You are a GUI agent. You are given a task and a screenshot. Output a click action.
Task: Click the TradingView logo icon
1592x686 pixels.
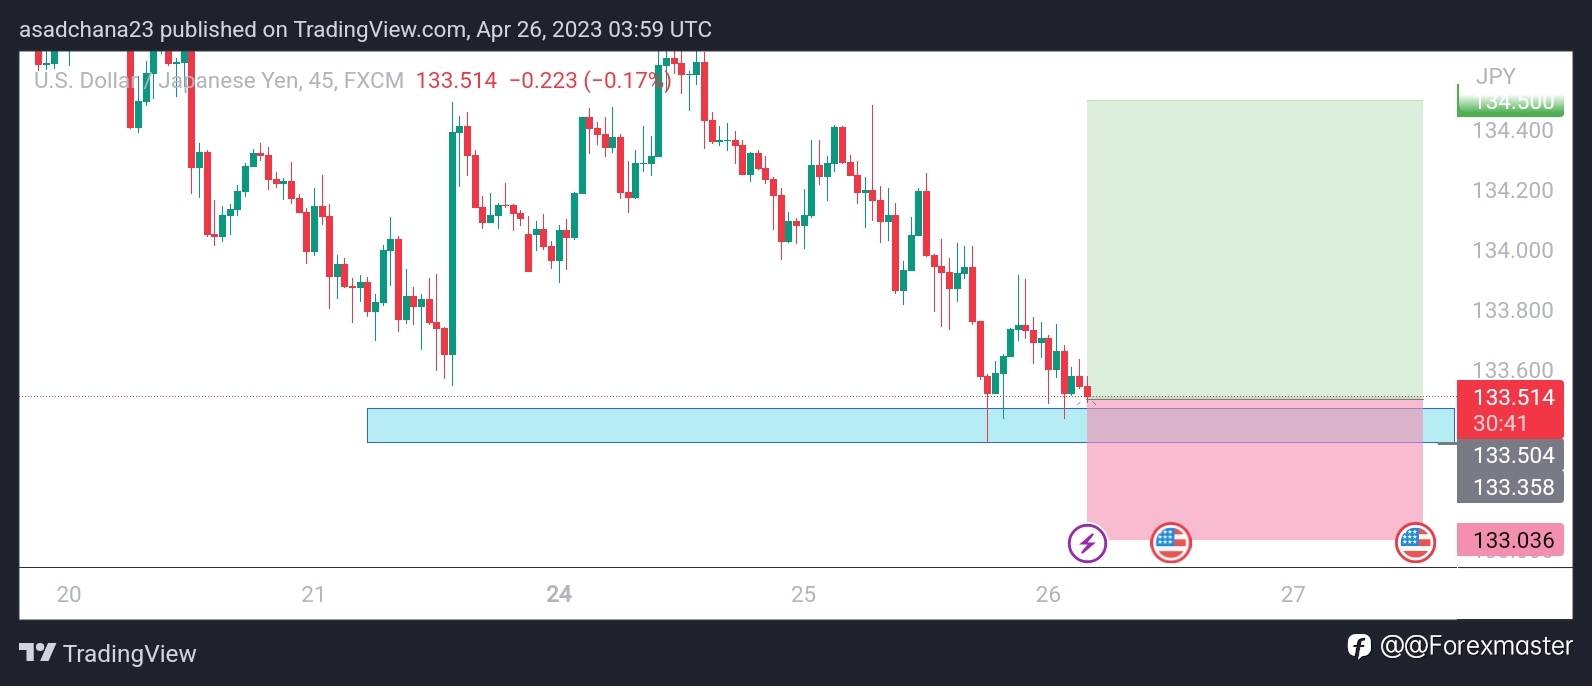point(38,654)
